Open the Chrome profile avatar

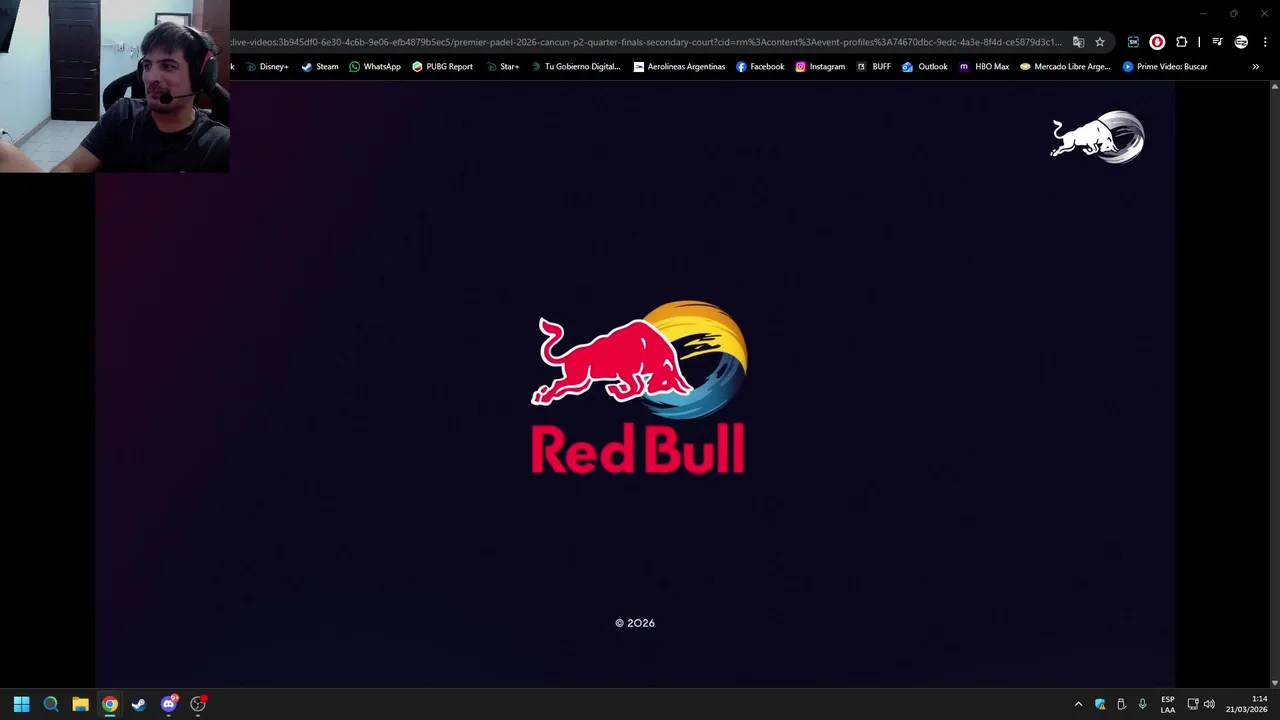click(x=1241, y=42)
